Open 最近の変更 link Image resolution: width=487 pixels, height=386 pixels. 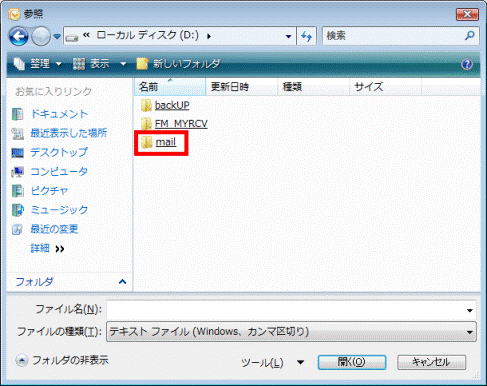(x=54, y=229)
